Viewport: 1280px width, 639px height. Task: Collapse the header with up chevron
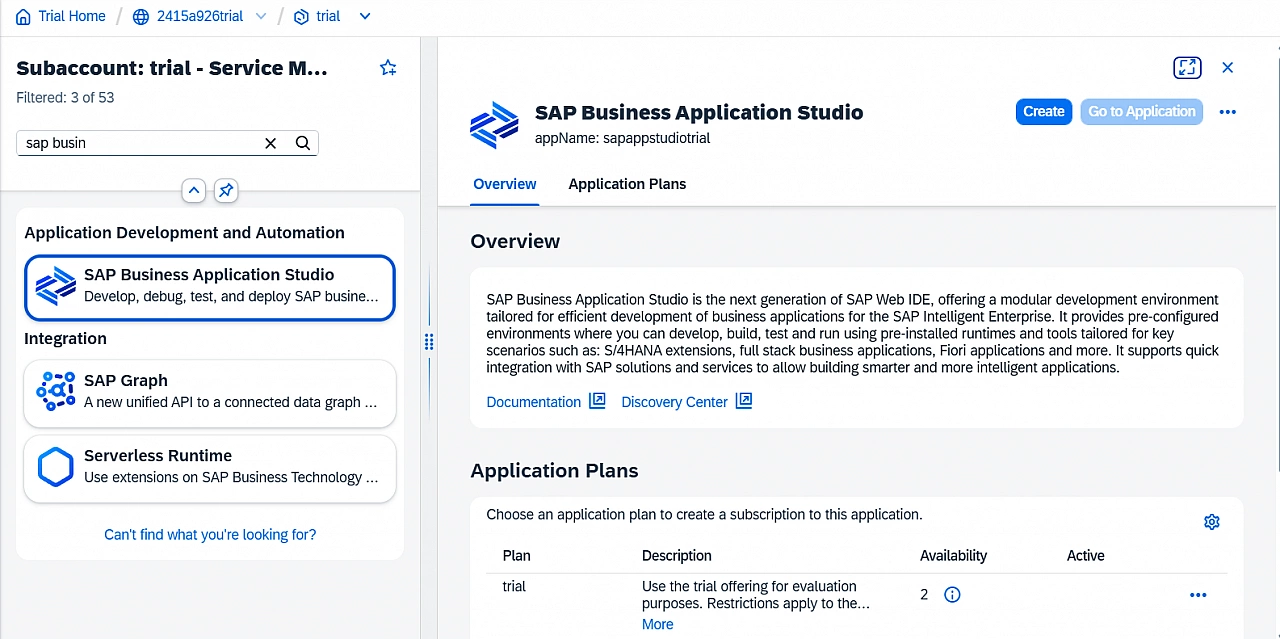tap(194, 190)
